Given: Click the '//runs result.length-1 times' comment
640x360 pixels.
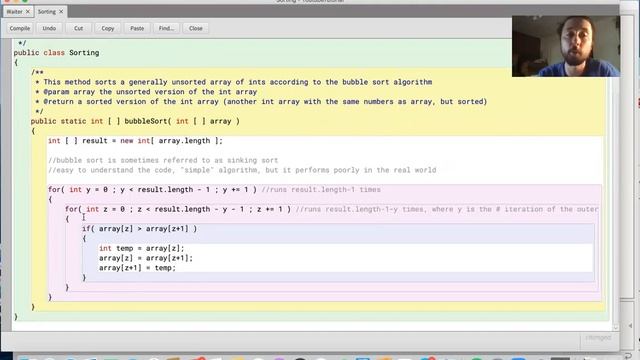Looking at the screenshot, I should coord(321,190).
